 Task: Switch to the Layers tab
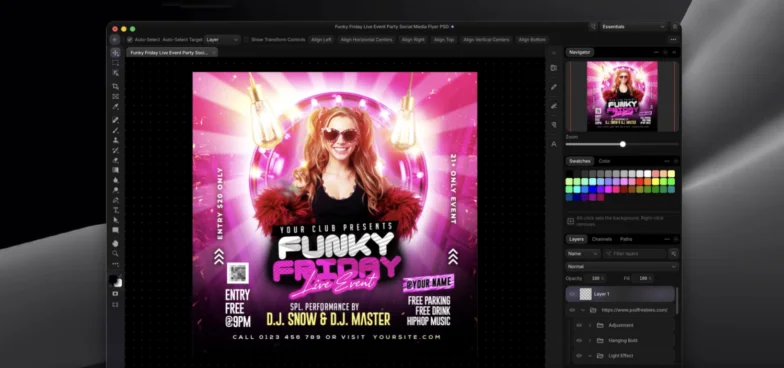pyautogui.click(x=576, y=240)
